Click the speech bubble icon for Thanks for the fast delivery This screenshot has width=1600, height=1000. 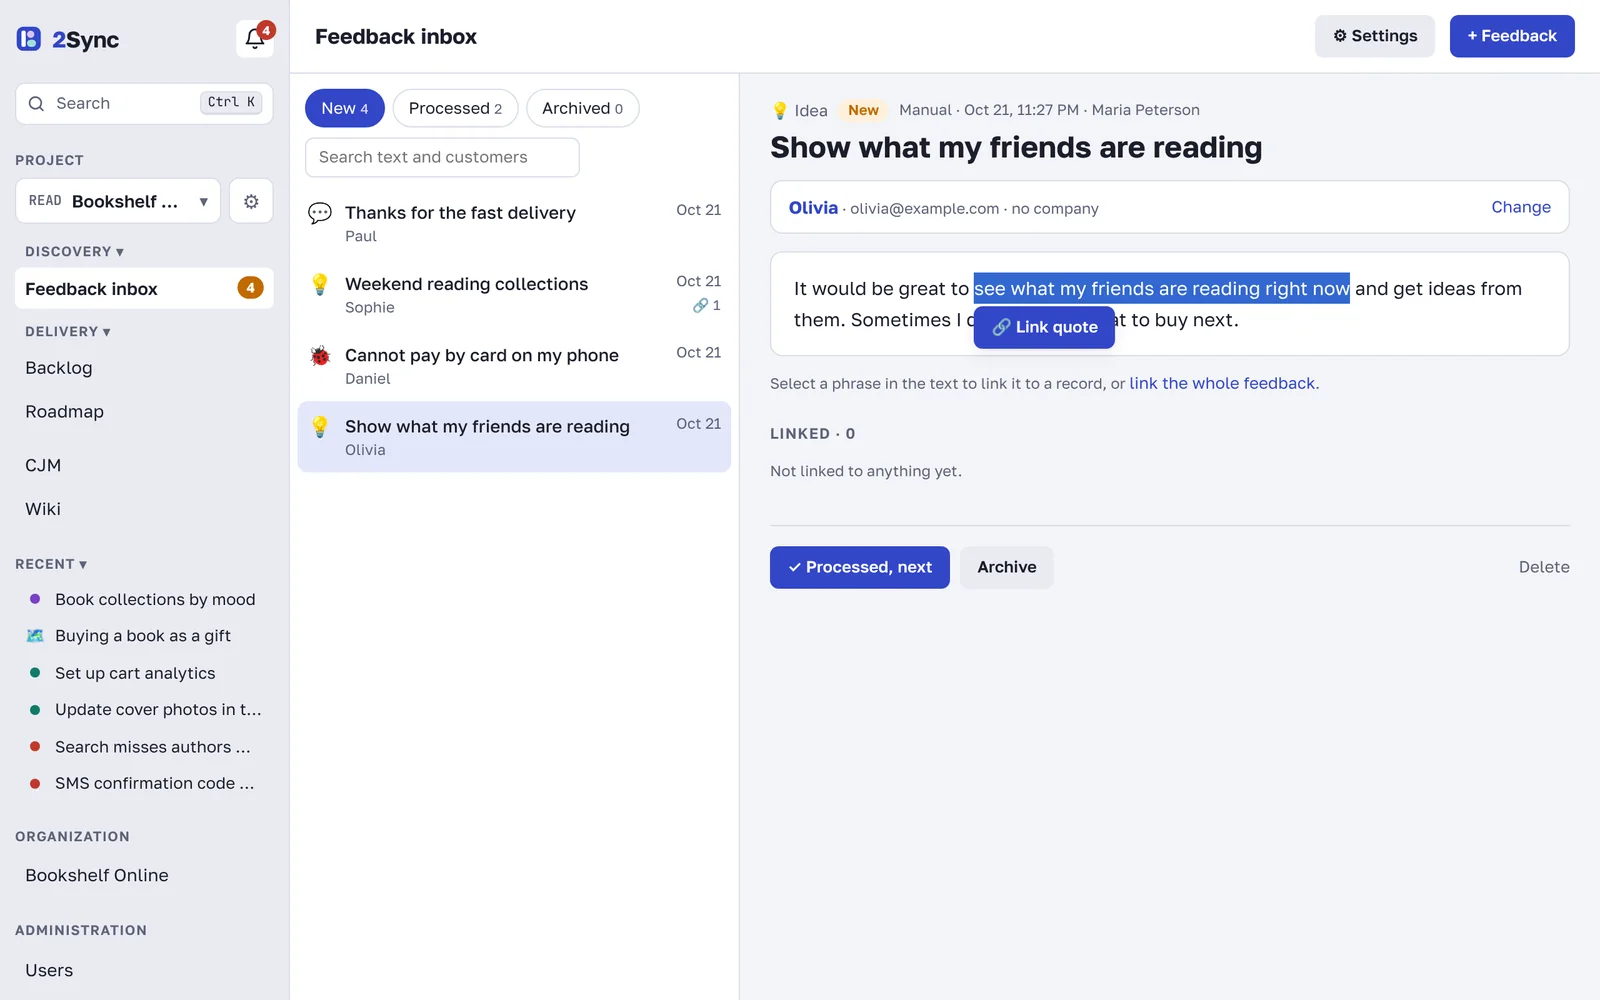[x=320, y=213]
